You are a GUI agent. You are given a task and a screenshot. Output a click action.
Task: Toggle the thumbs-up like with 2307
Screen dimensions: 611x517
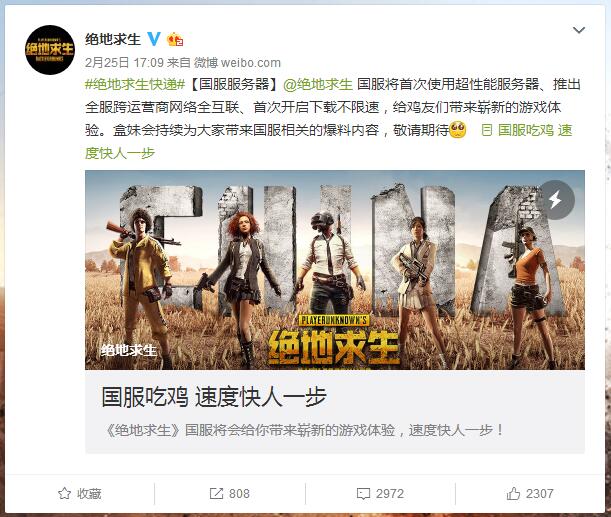click(x=530, y=494)
